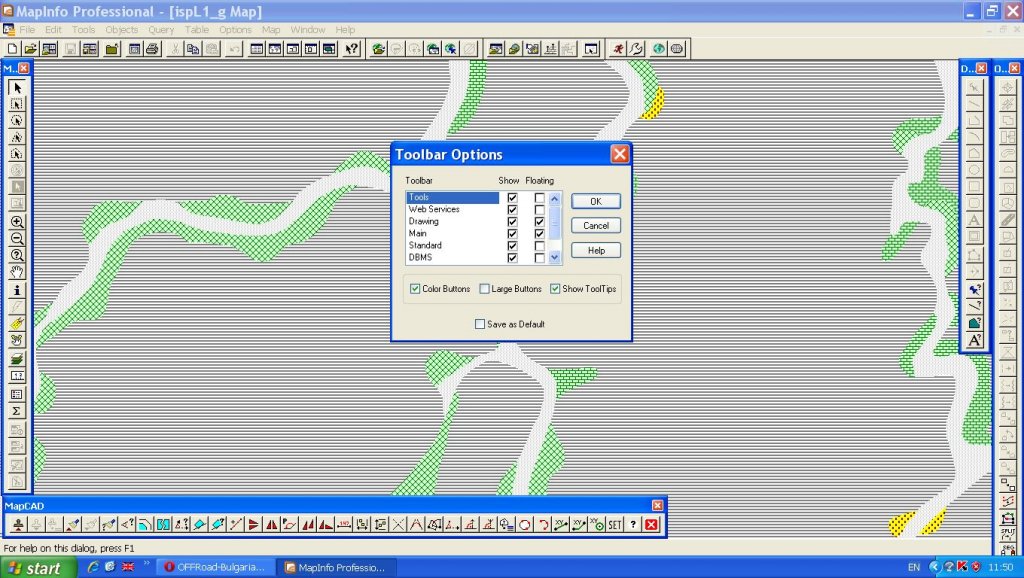Click the Sum statistics tool icon
1024x578 pixels.
click(17, 411)
